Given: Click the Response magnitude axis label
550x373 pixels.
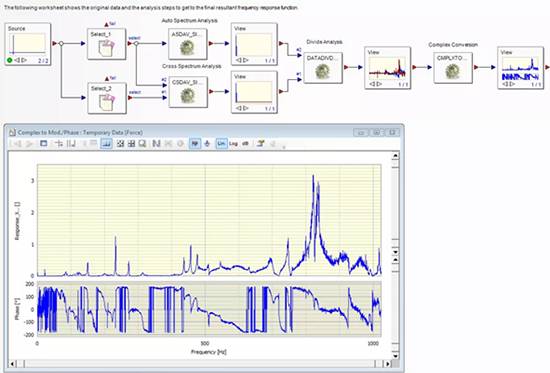Looking at the screenshot, I should tap(17, 221).
